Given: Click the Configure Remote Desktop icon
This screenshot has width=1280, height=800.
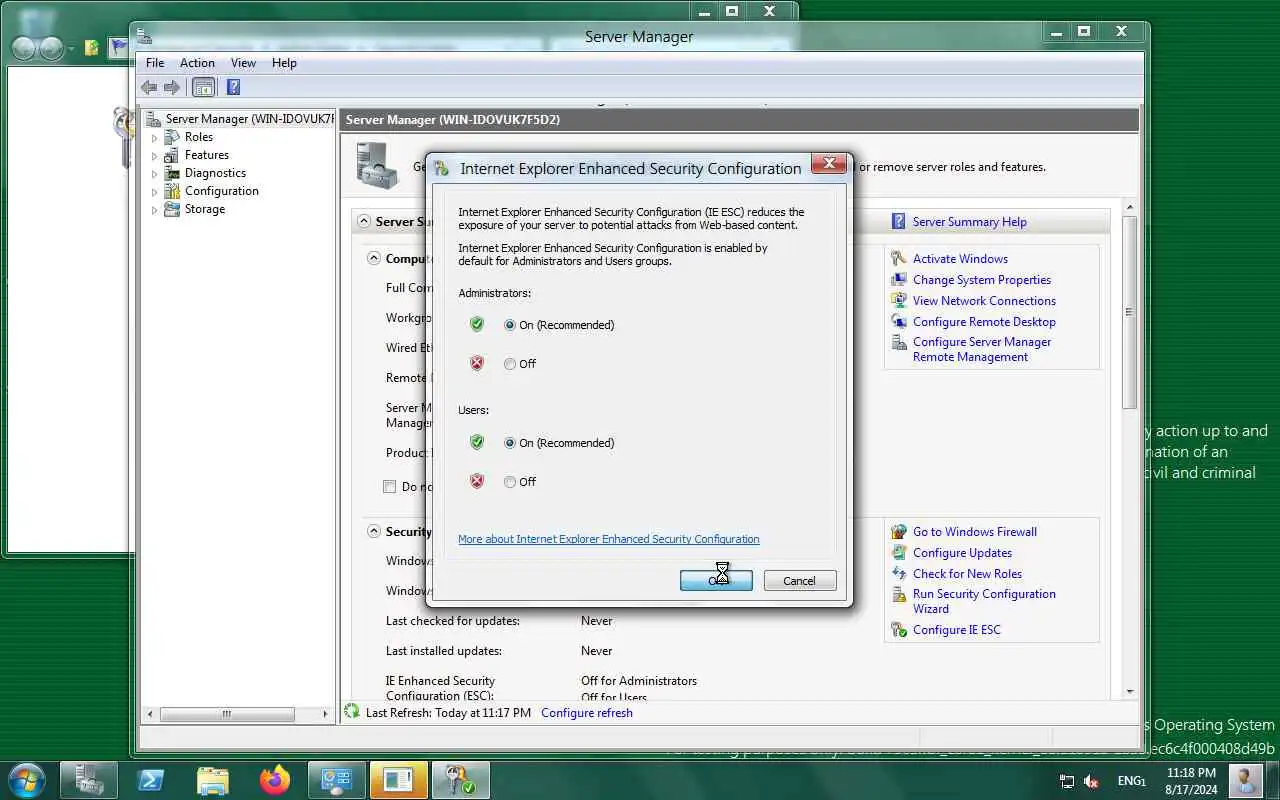Looking at the screenshot, I should (899, 321).
